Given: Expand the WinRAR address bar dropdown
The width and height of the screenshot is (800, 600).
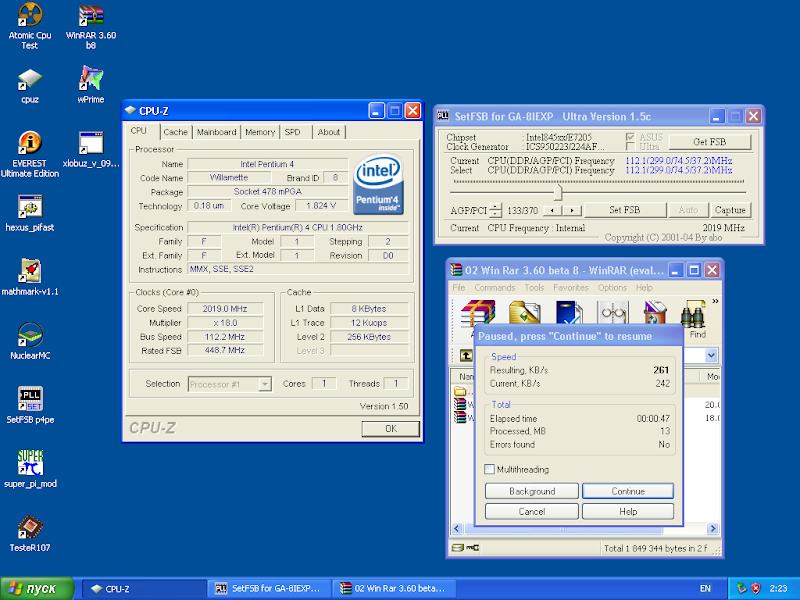Looking at the screenshot, I should (711, 355).
